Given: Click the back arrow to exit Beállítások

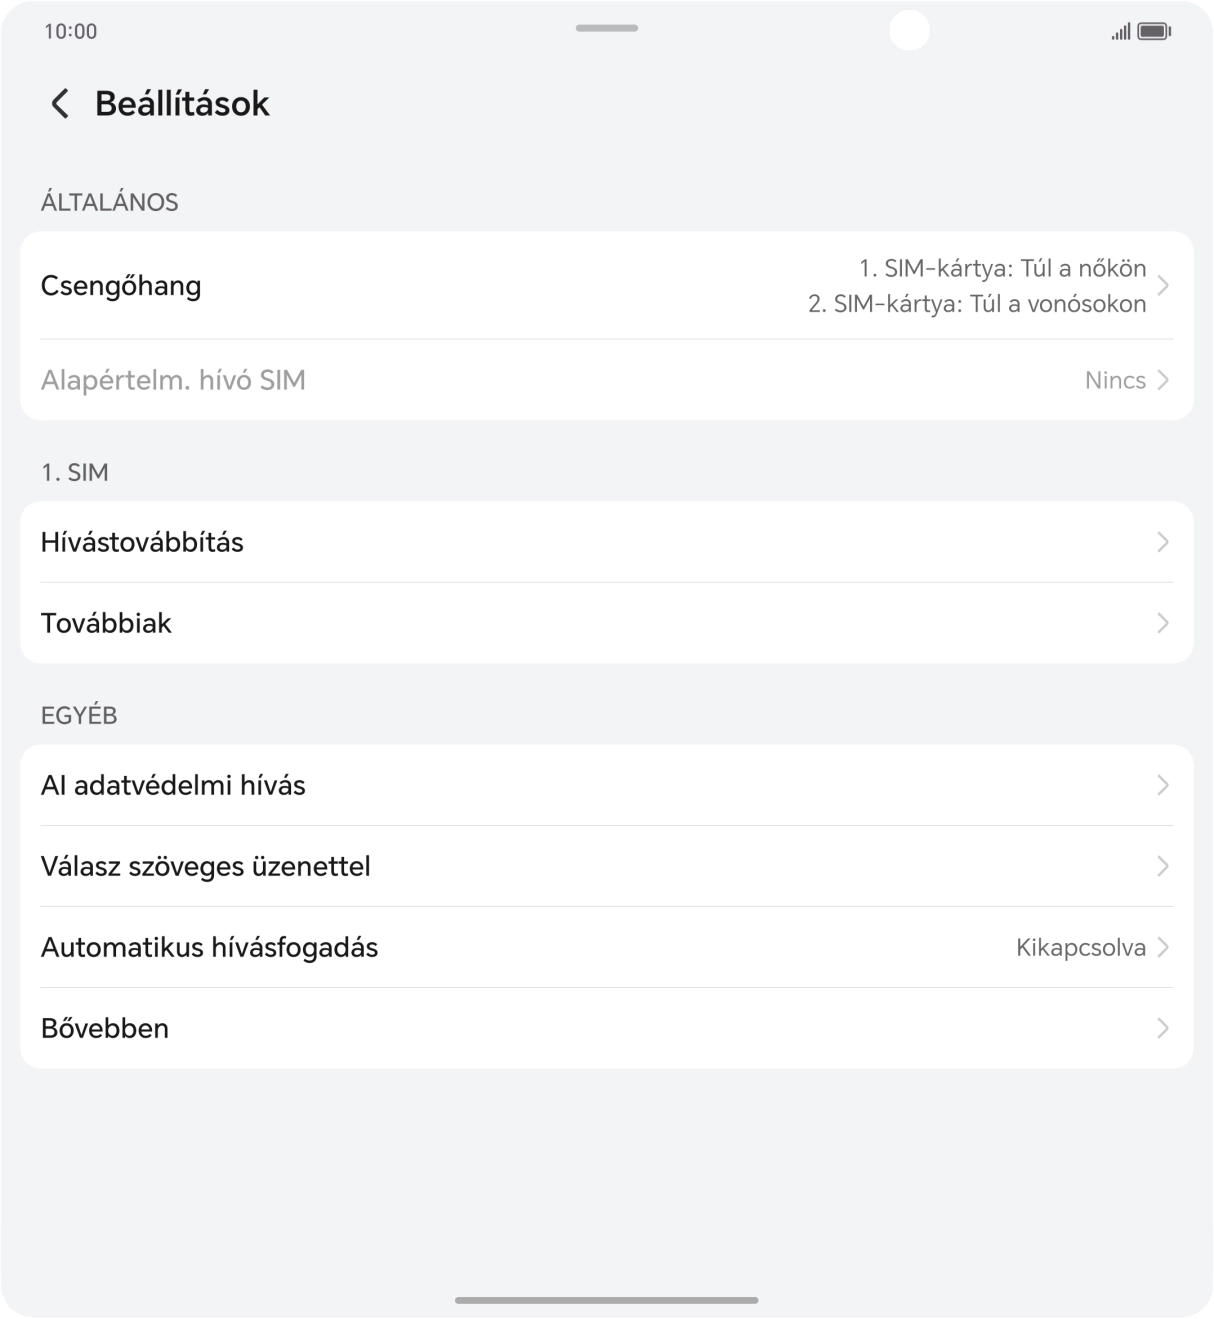Looking at the screenshot, I should pyautogui.click(x=59, y=103).
